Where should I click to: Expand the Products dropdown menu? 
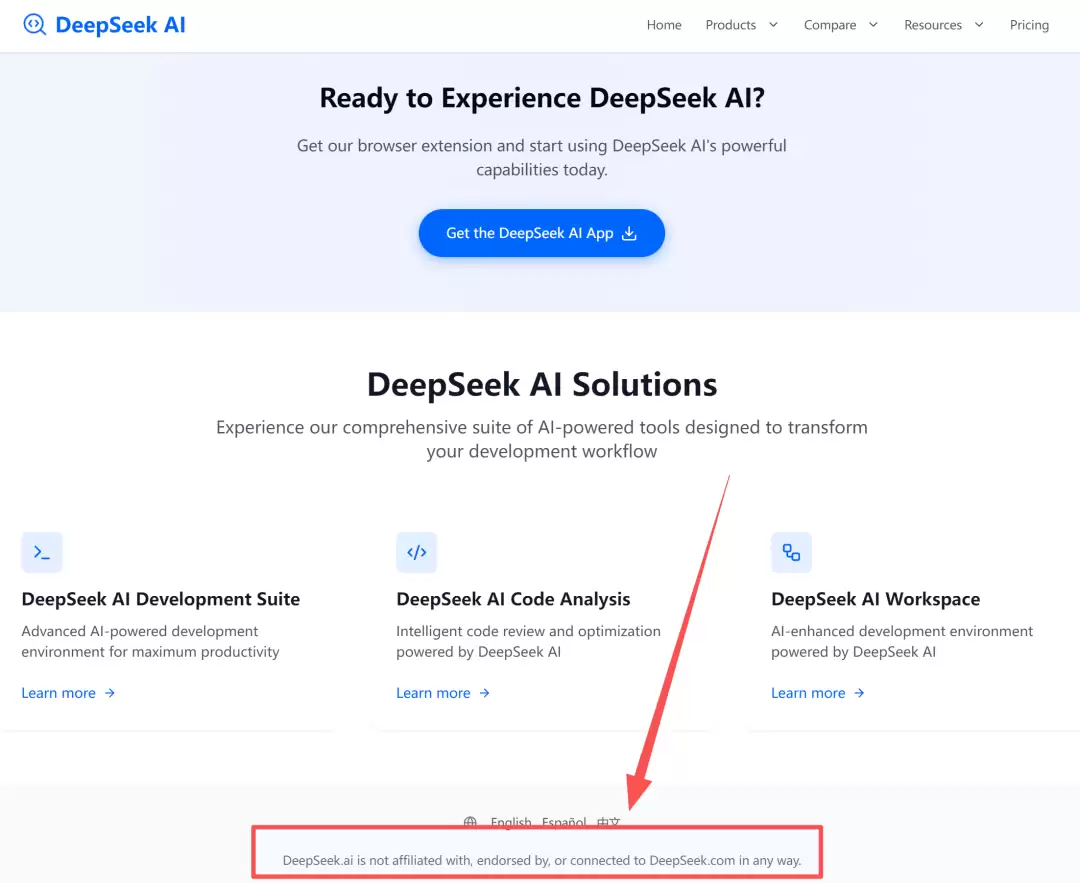(741, 25)
